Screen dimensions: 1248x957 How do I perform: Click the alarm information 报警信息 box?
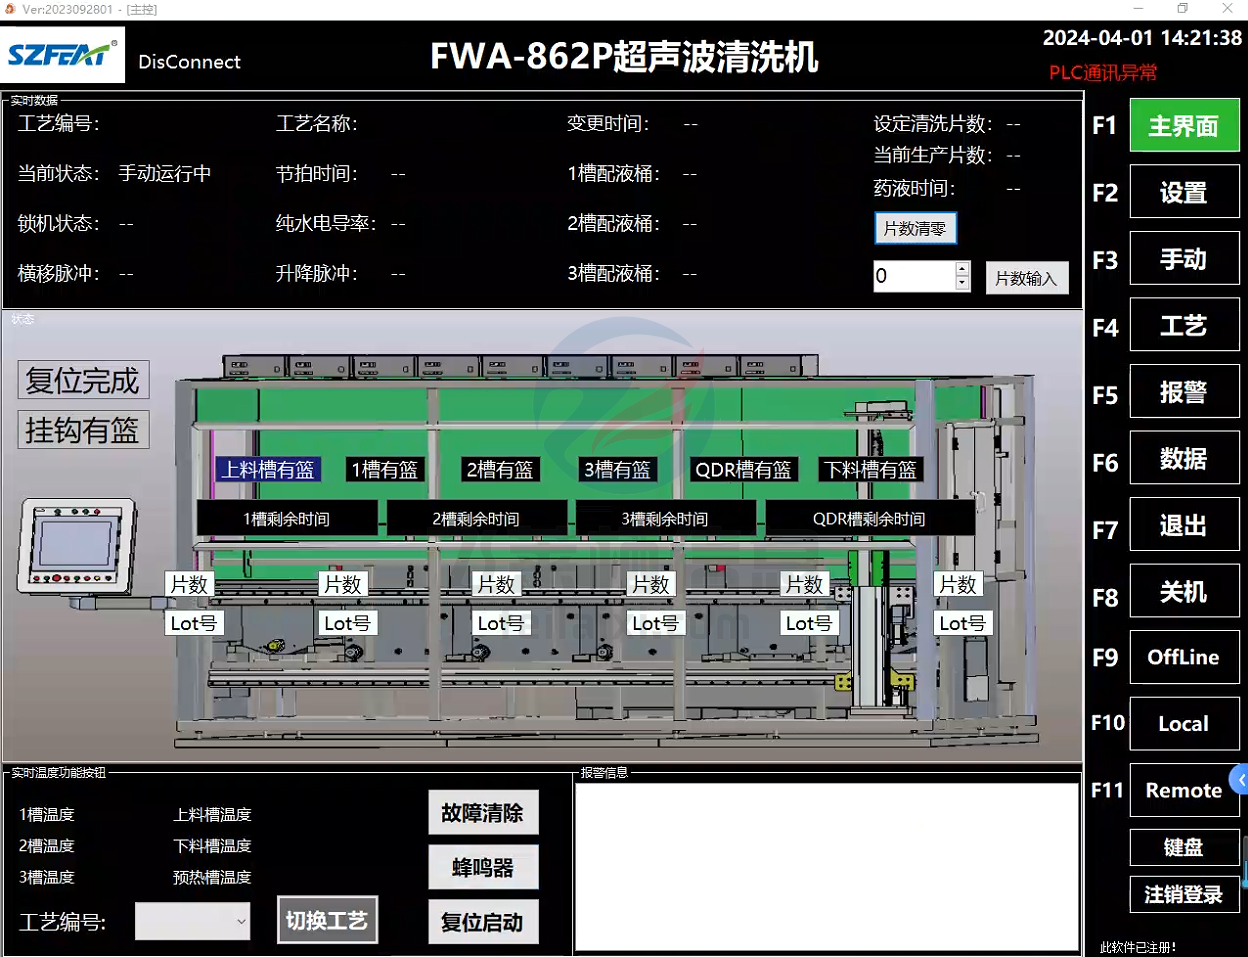pyautogui.click(x=827, y=866)
